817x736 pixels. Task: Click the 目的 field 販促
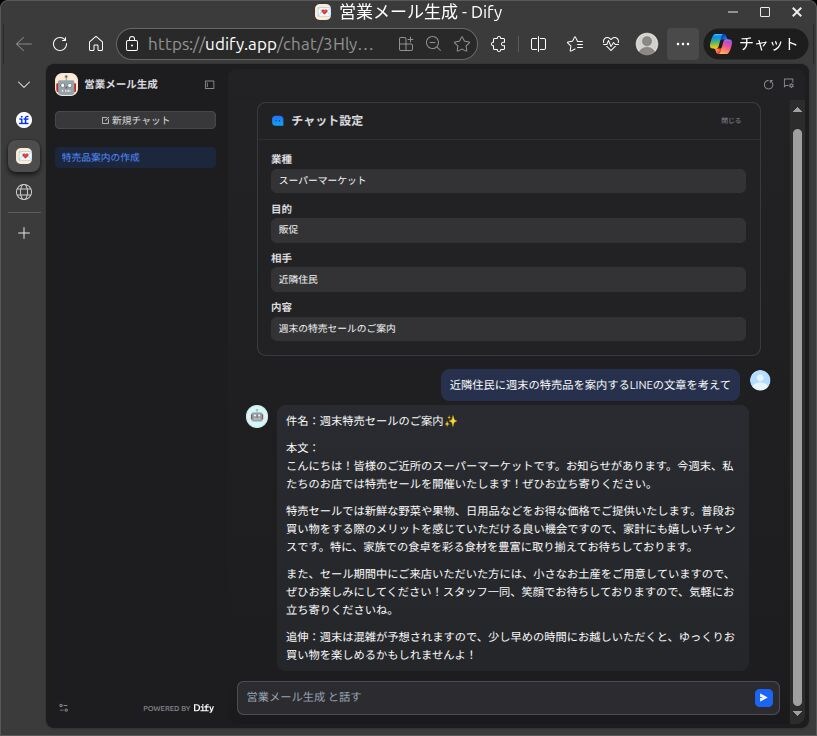(508, 230)
